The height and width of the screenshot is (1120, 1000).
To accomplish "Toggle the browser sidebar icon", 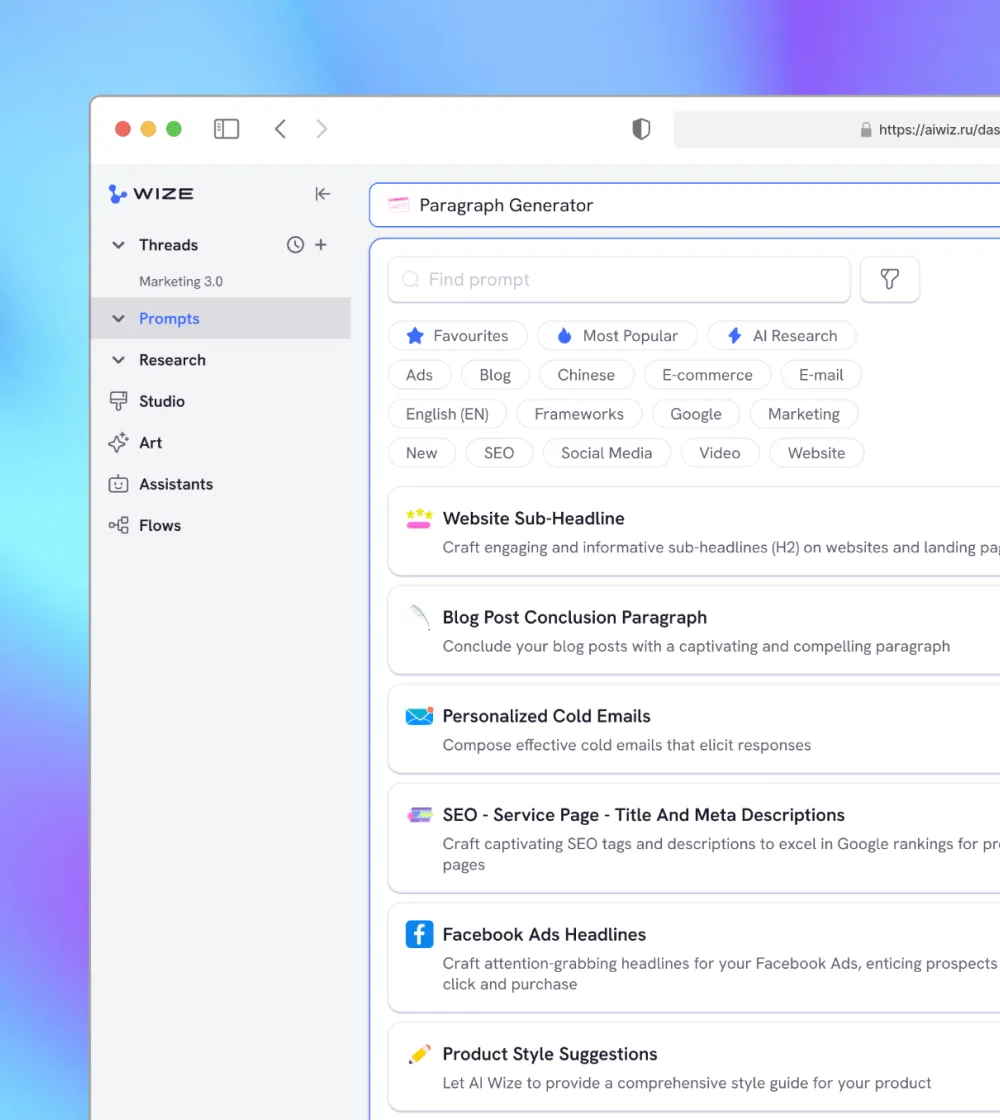I will tap(227, 129).
